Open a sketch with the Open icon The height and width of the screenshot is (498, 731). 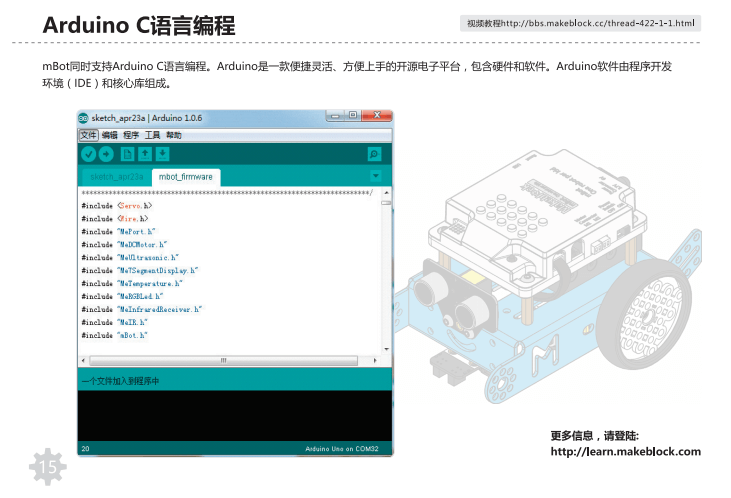[x=145, y=154]
